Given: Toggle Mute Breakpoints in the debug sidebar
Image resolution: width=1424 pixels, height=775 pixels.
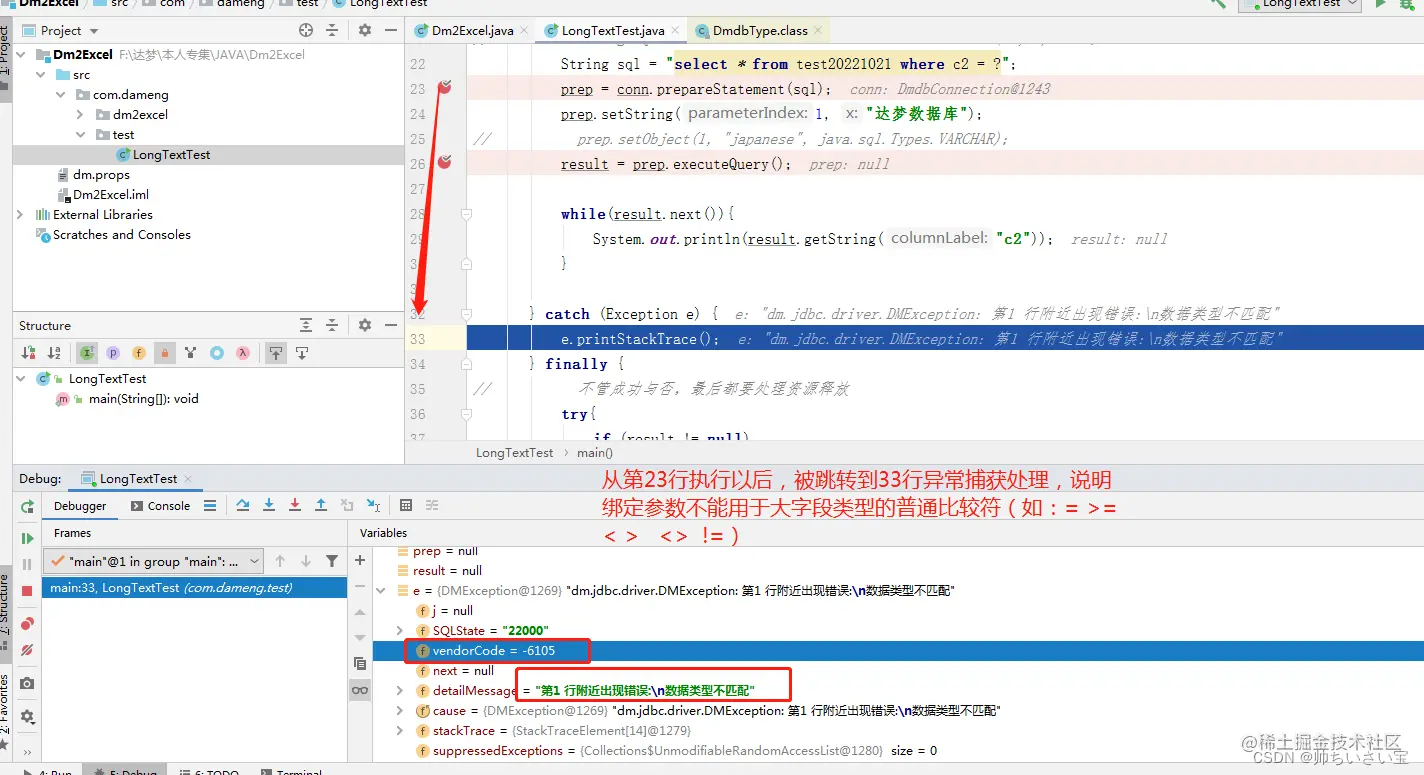Looking at the screenshot, I should click(27, 649).
